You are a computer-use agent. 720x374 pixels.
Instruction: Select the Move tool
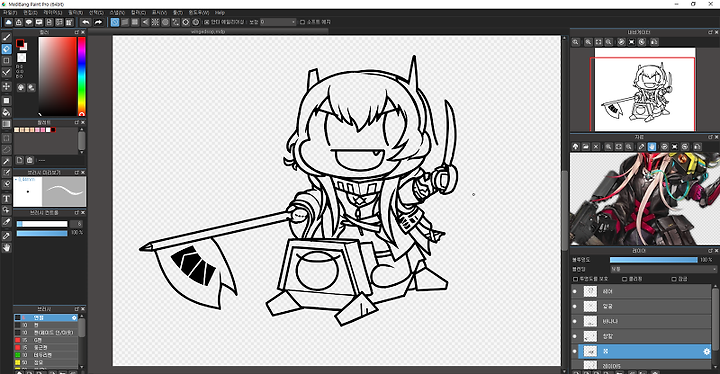tap(6, 86)
